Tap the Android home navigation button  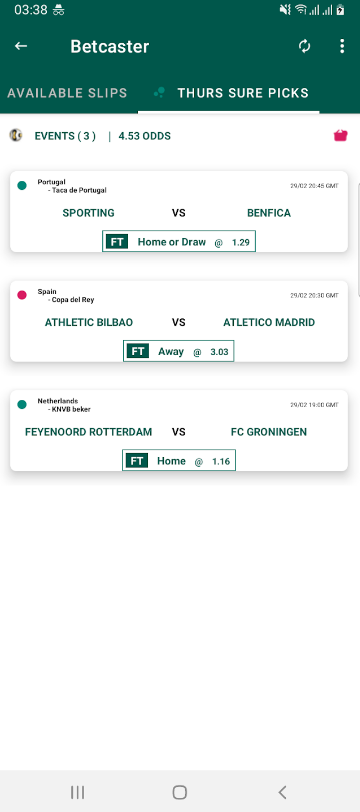coord(180,792)
